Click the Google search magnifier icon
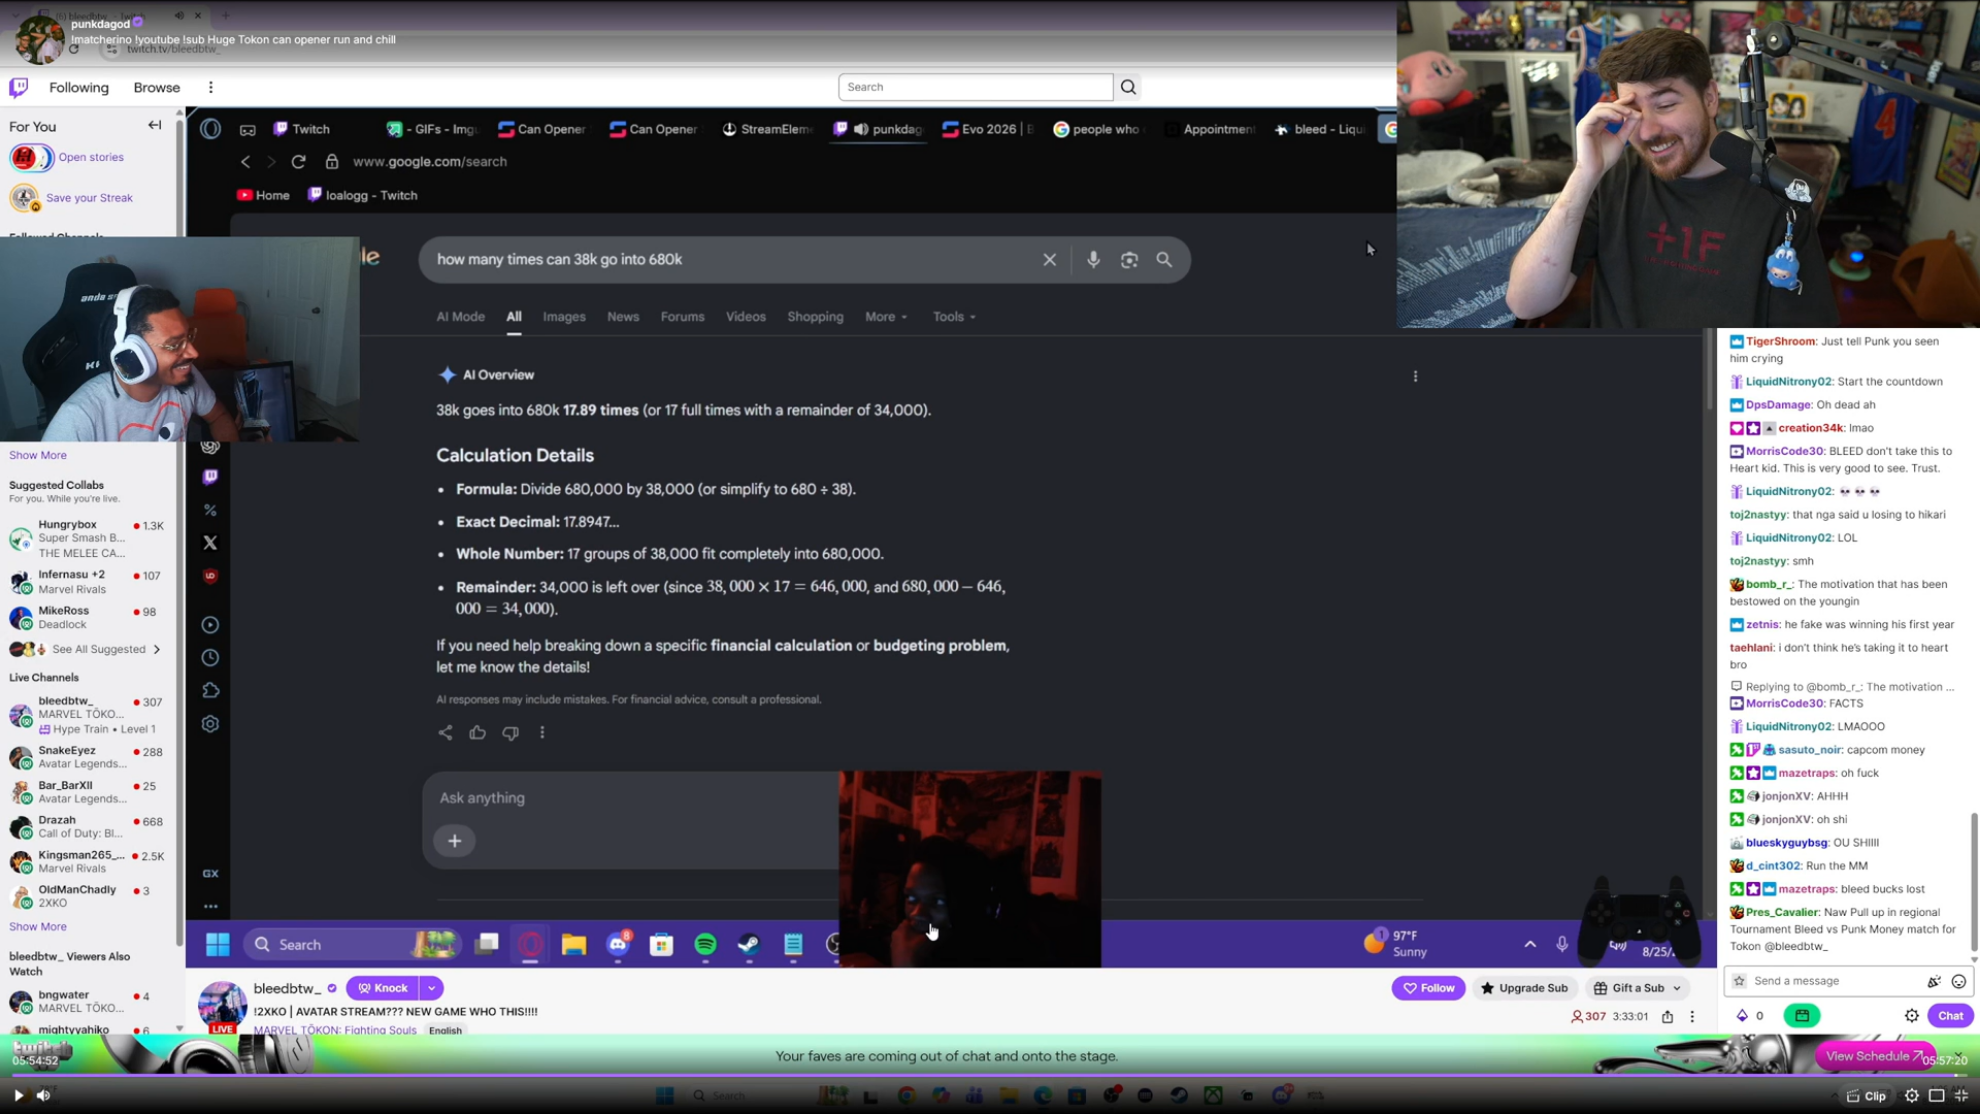The height and width of the screenshot is (1114, 1980). pyautogui.click(x=1164, y=260)
